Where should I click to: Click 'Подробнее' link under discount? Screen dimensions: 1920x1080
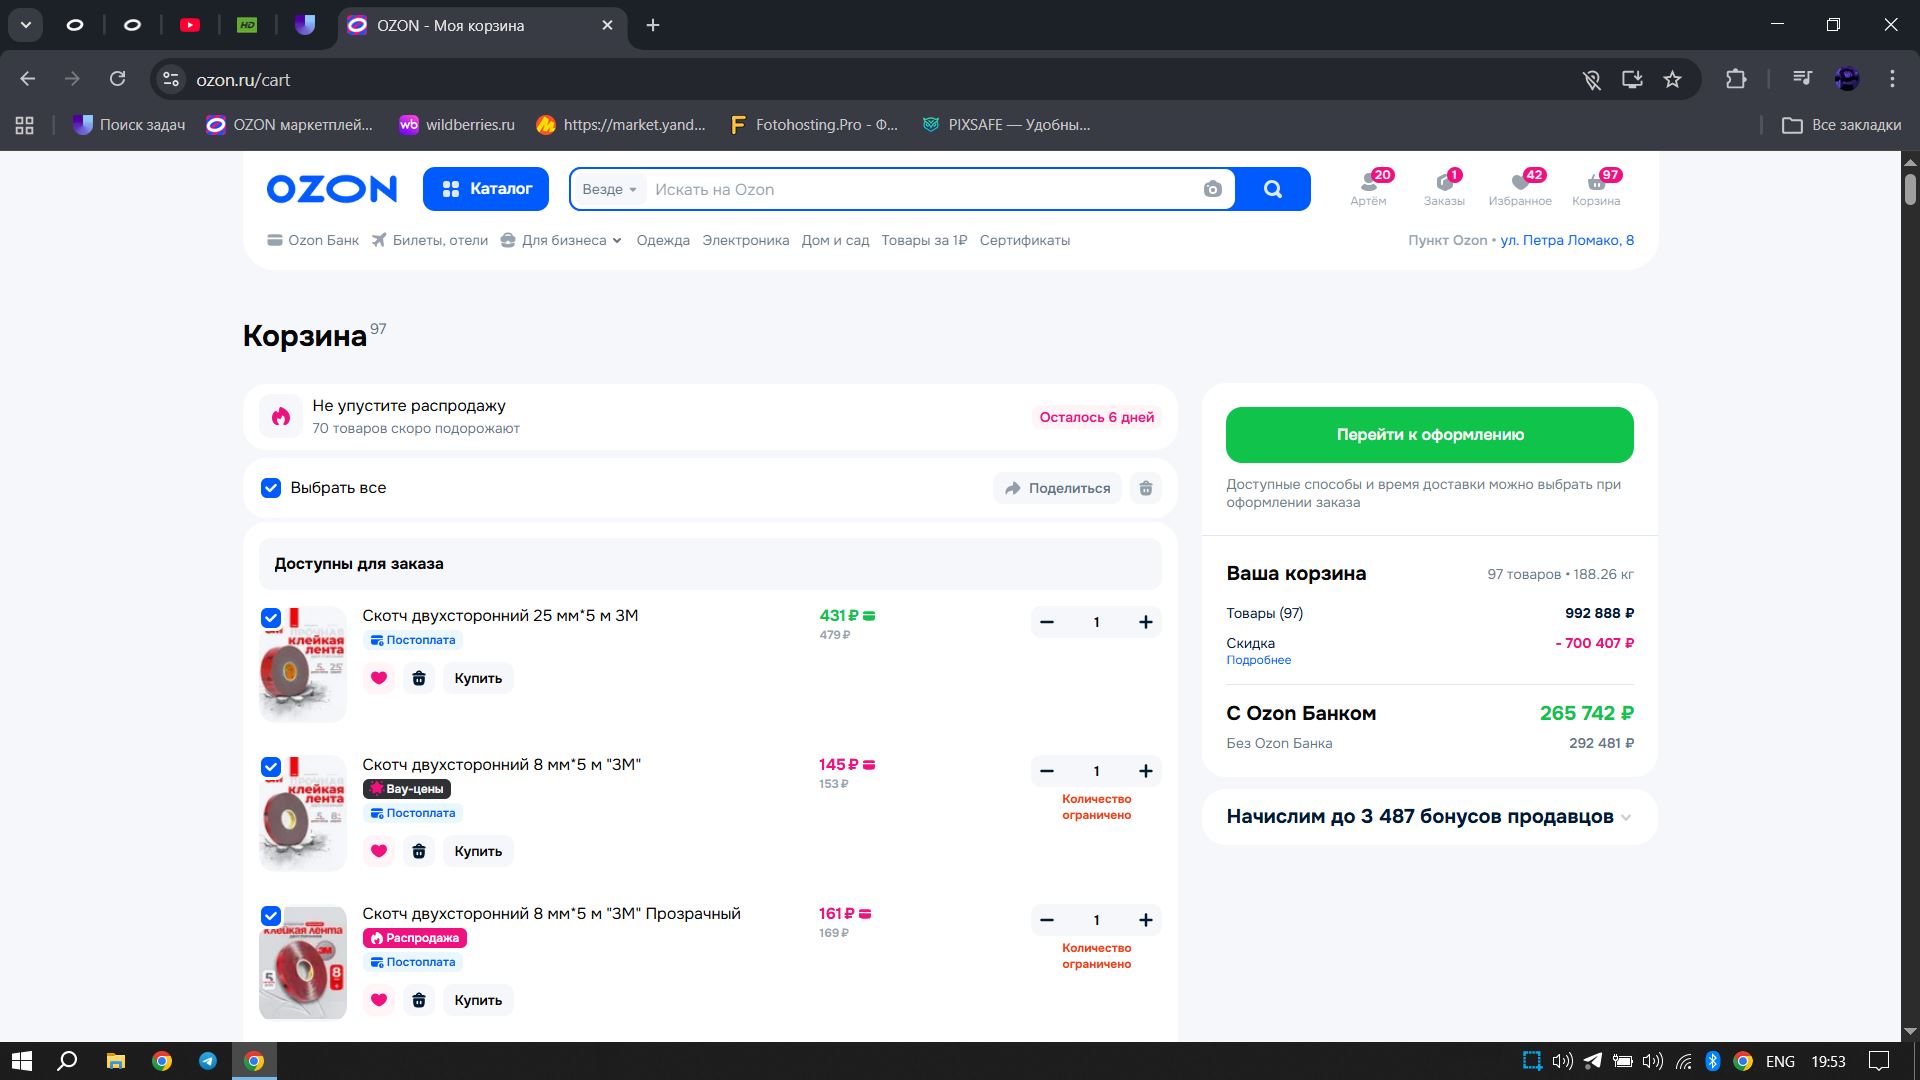click(1258, 660)
